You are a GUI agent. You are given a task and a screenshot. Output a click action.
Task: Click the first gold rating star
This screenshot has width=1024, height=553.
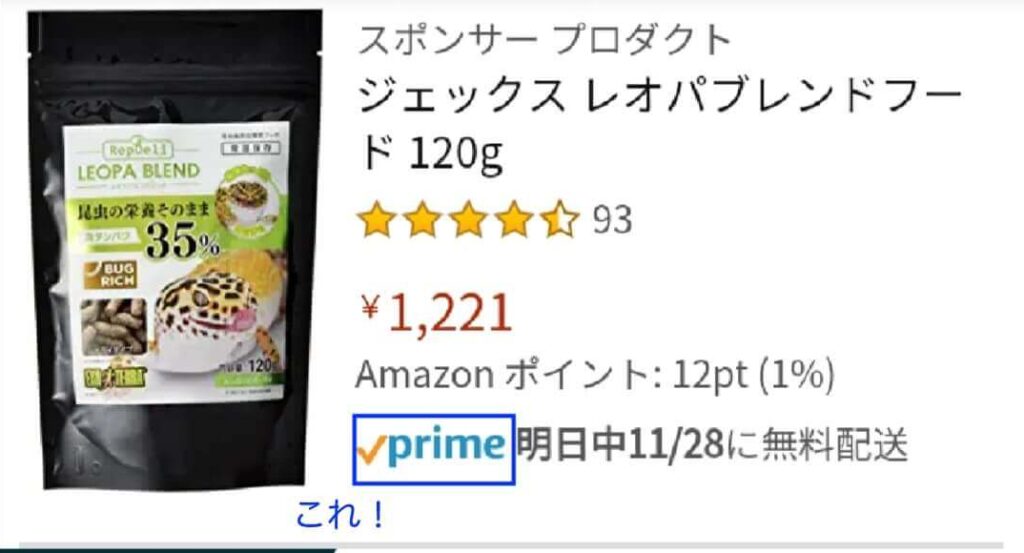pyautogui.click(x=377, y=219)
